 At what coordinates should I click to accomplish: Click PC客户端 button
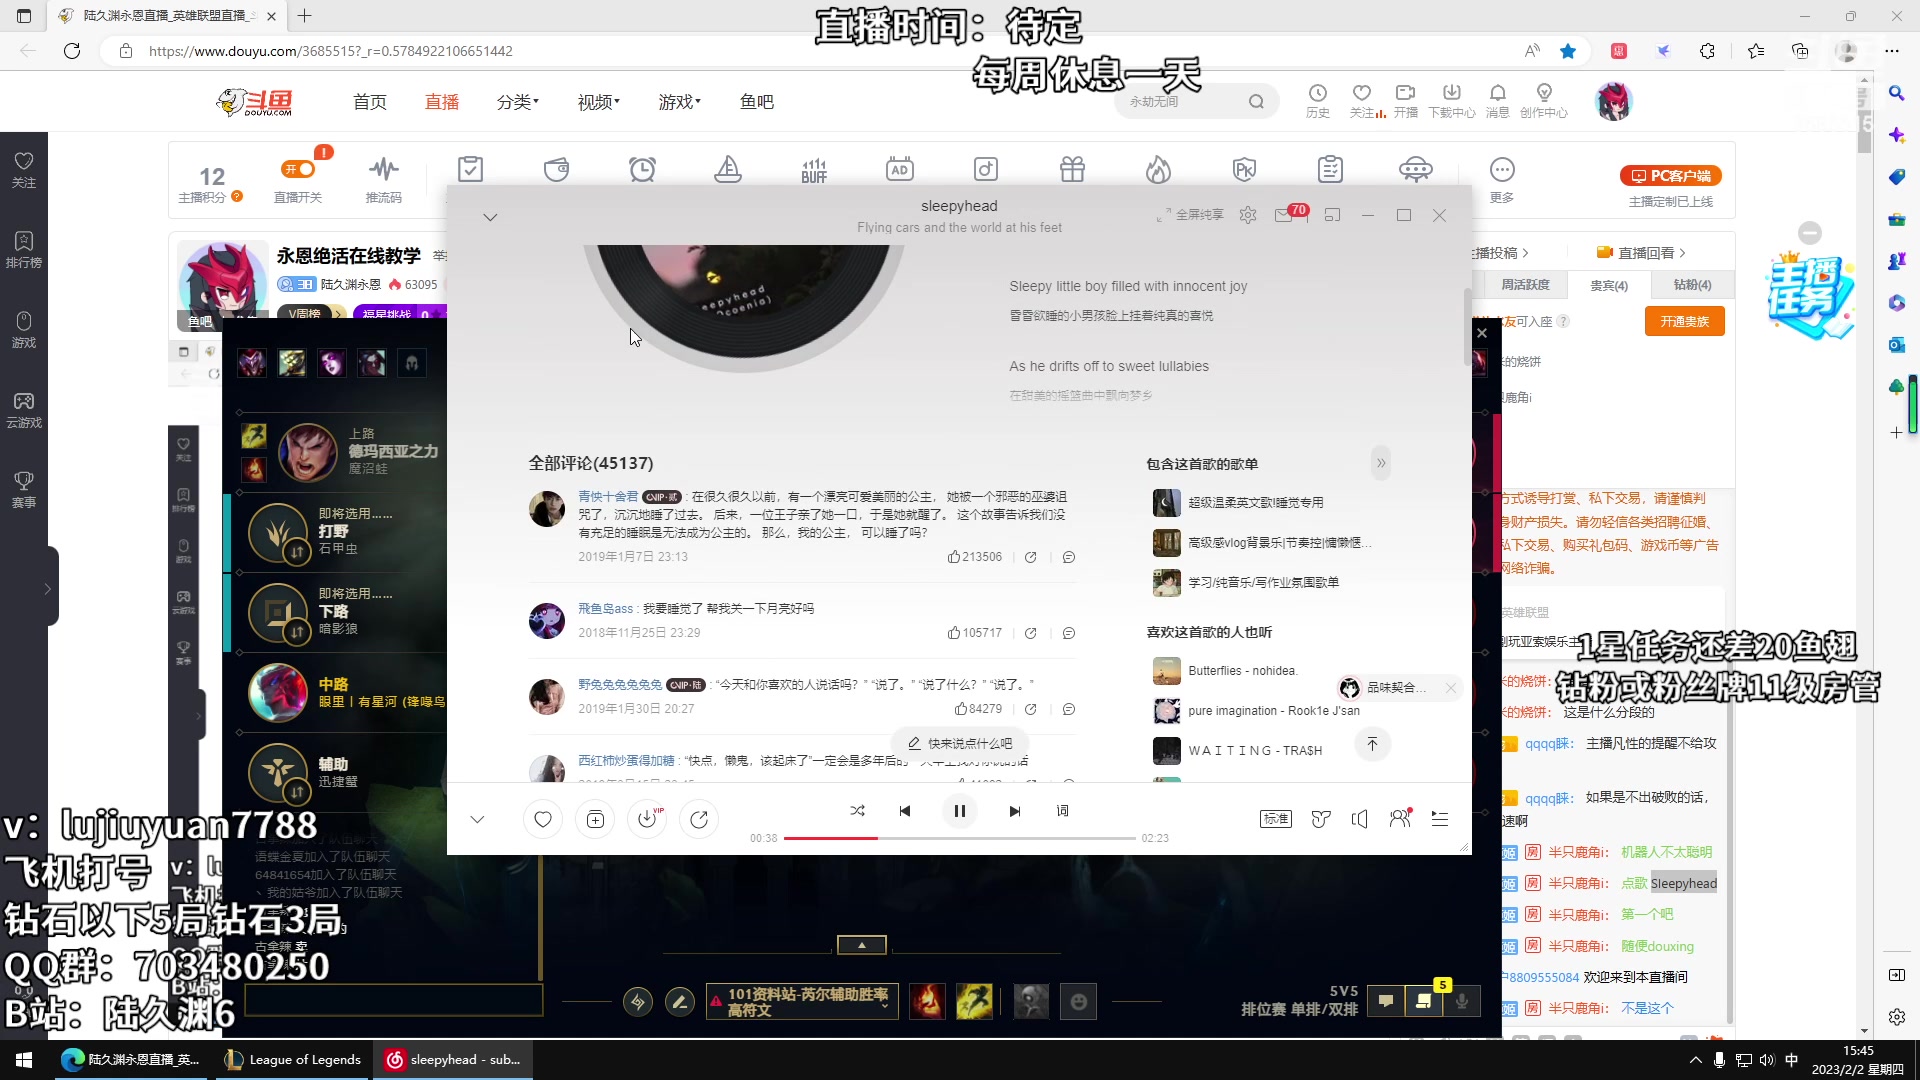click(1671, 176)
